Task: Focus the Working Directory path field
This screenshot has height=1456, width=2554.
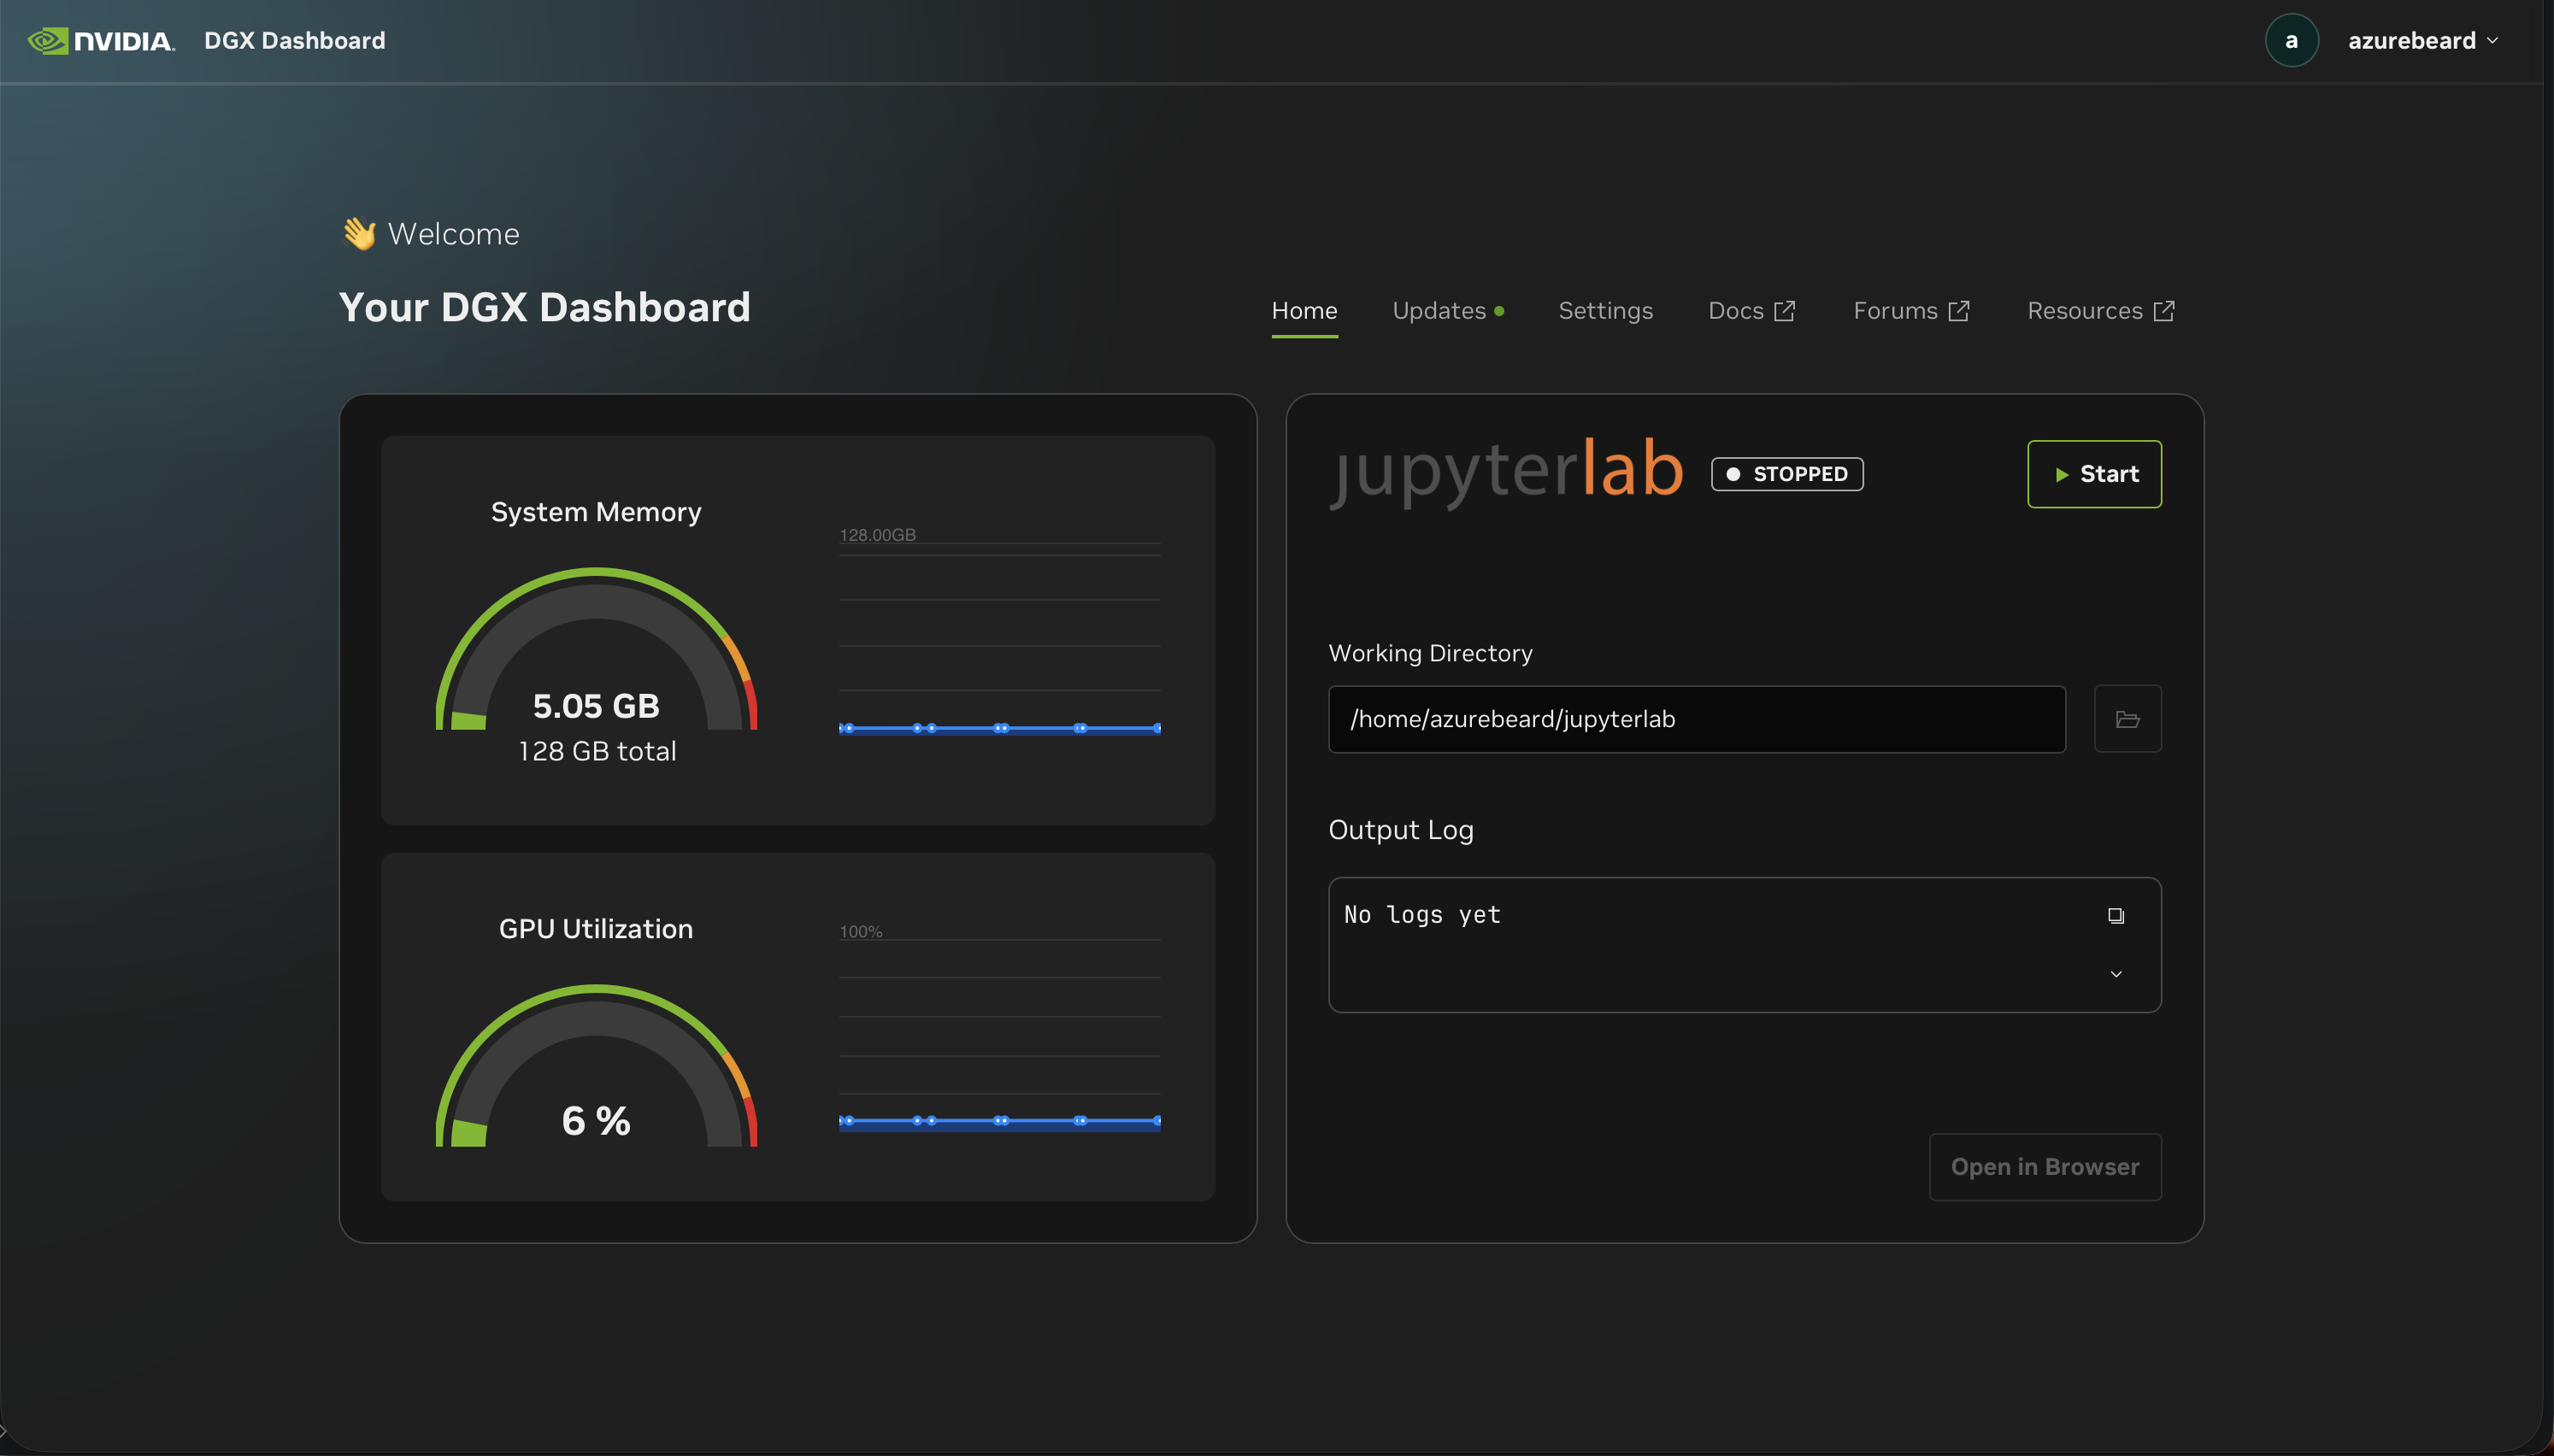Action: (x=1696, y=719)
